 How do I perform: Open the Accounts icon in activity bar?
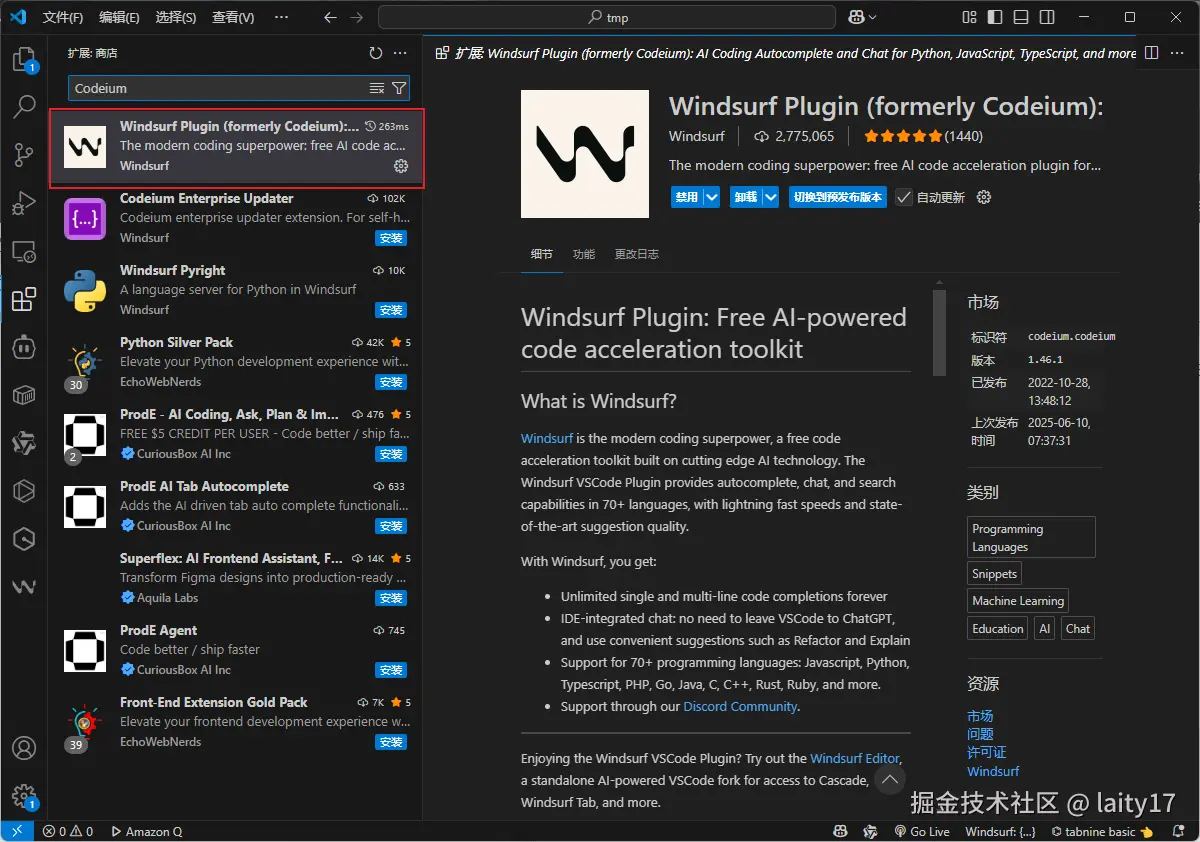(x=24, y=748)
